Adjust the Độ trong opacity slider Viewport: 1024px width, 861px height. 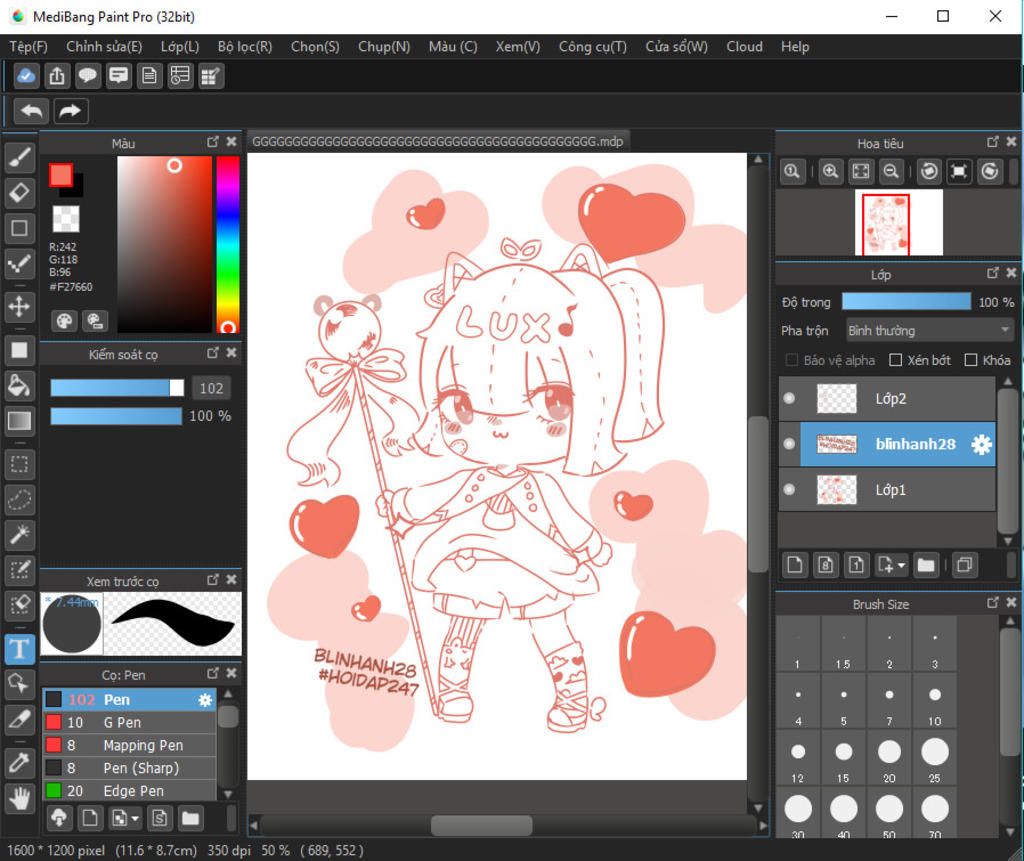906,301
